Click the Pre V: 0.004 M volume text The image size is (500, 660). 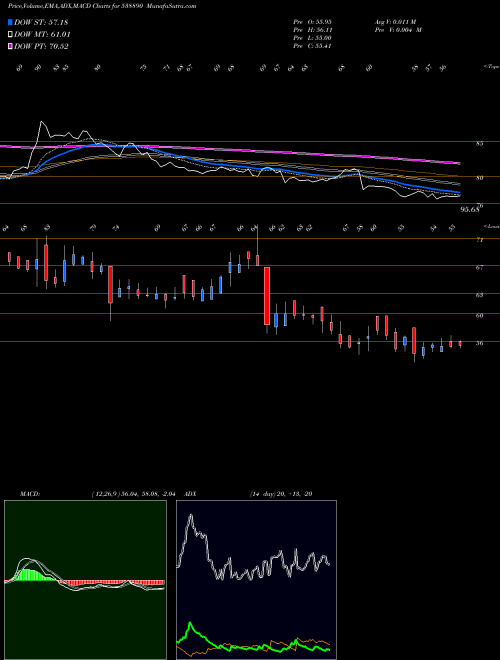click(x=398, y=30)
